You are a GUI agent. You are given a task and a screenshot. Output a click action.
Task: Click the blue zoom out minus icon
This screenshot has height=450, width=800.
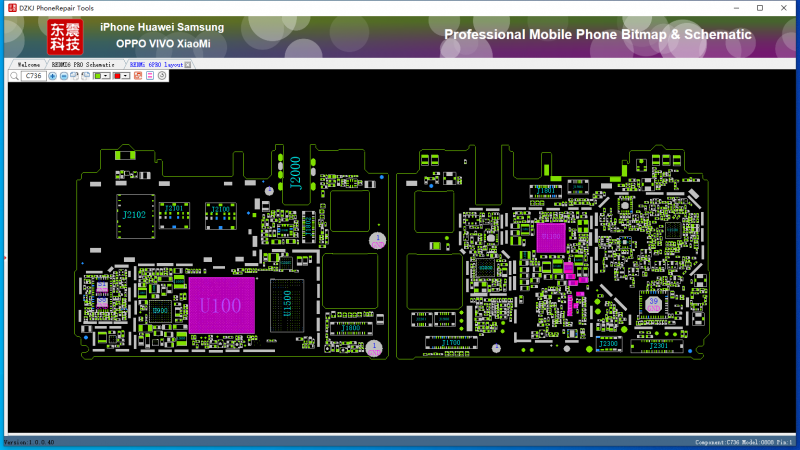coord(64,76)
